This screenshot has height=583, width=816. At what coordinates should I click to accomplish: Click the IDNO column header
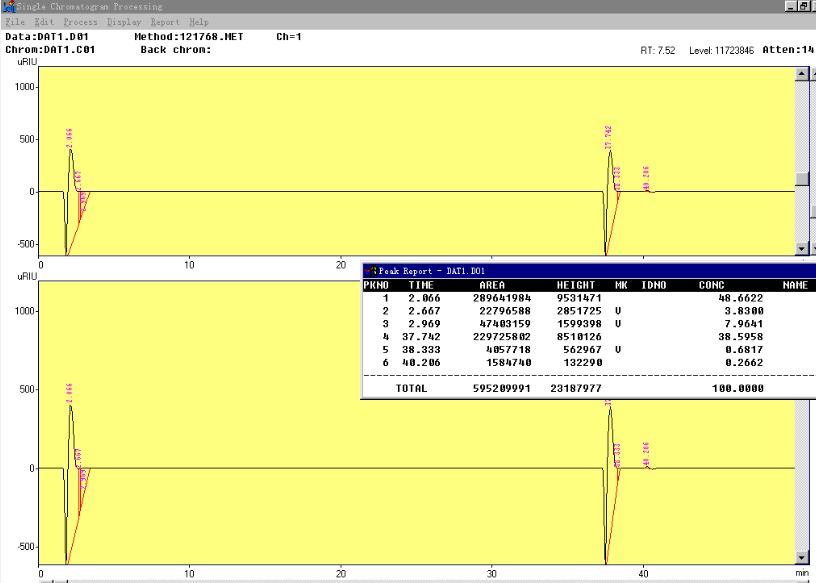point(653,285)
